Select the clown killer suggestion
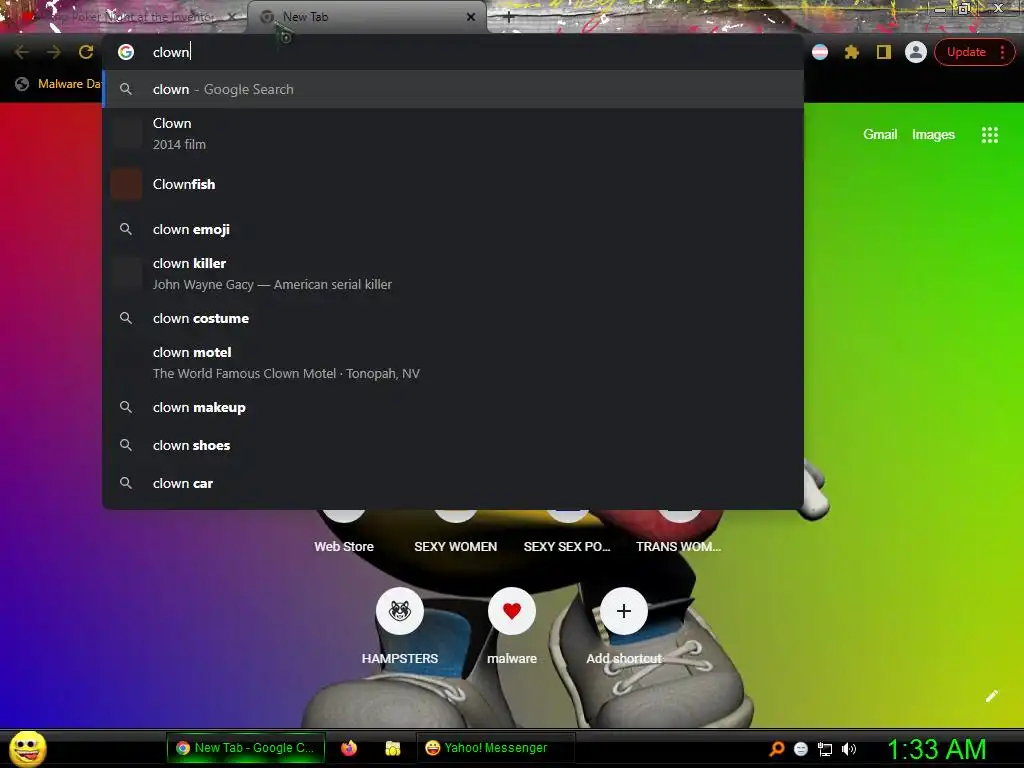The image size is (1024, 768). [x=453, y=274]
